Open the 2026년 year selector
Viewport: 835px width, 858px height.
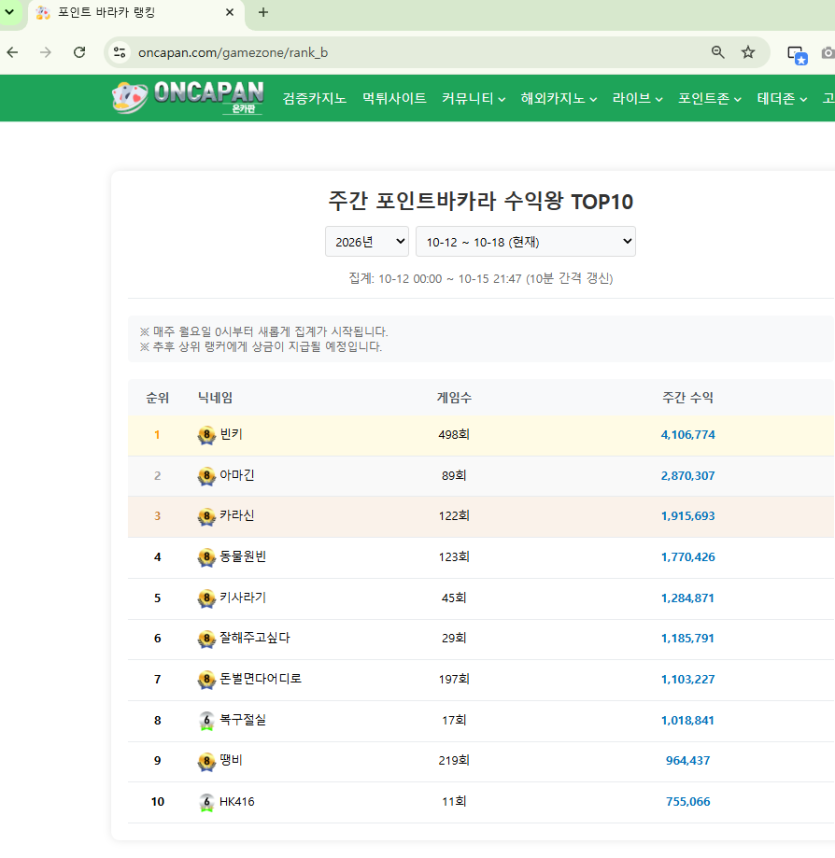click(x=367, y=241)
